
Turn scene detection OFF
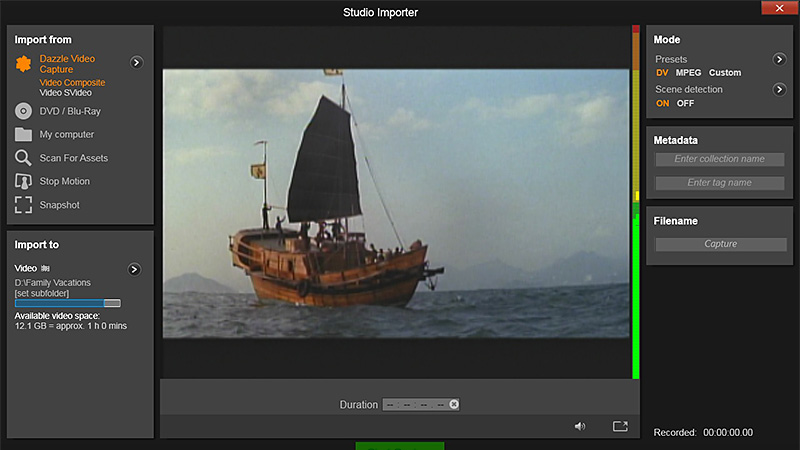tap(685, 103)
